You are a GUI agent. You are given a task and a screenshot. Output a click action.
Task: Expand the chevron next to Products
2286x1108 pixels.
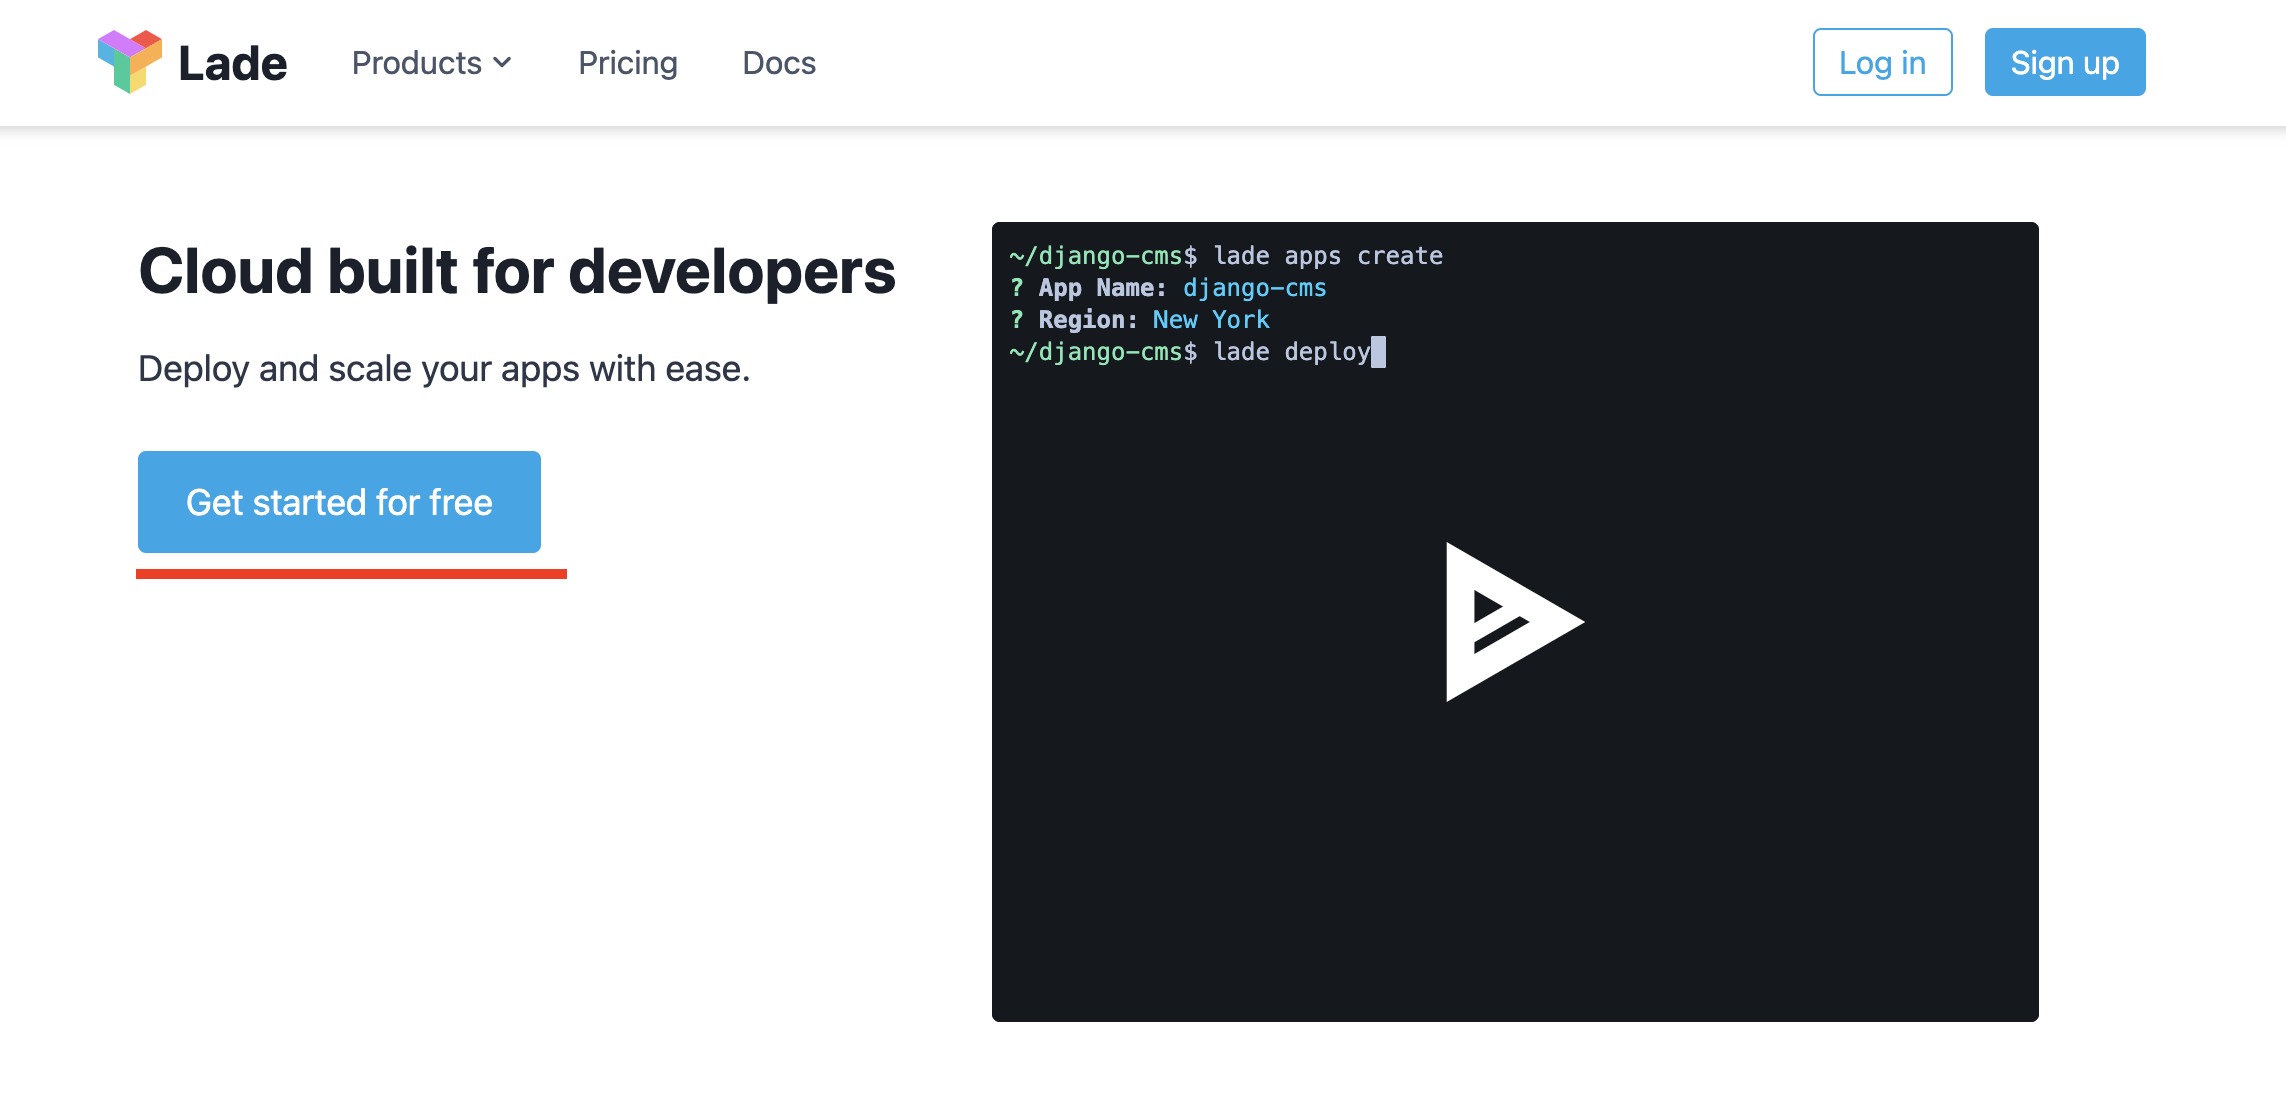pos(503,63)
